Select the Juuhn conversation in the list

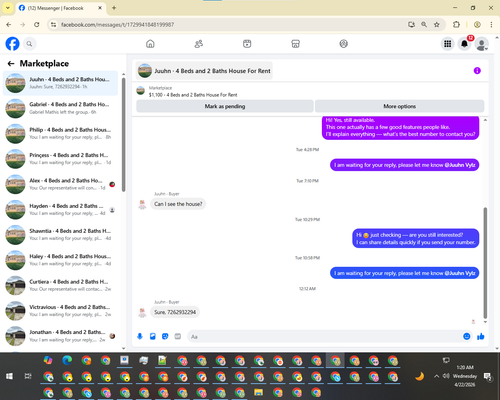coord(60,83)
